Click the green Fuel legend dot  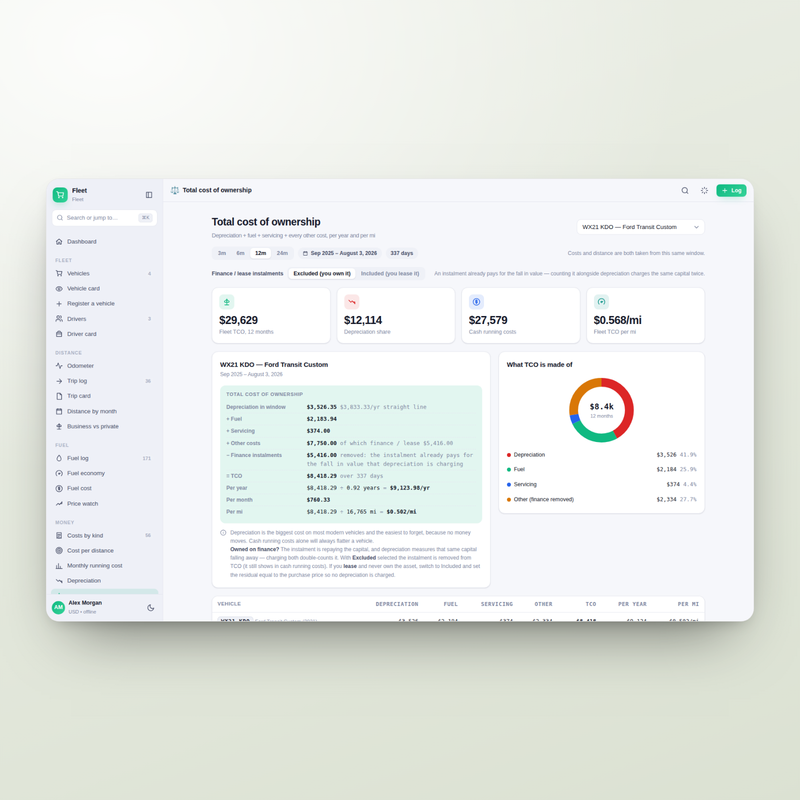[x=509, y=469]
